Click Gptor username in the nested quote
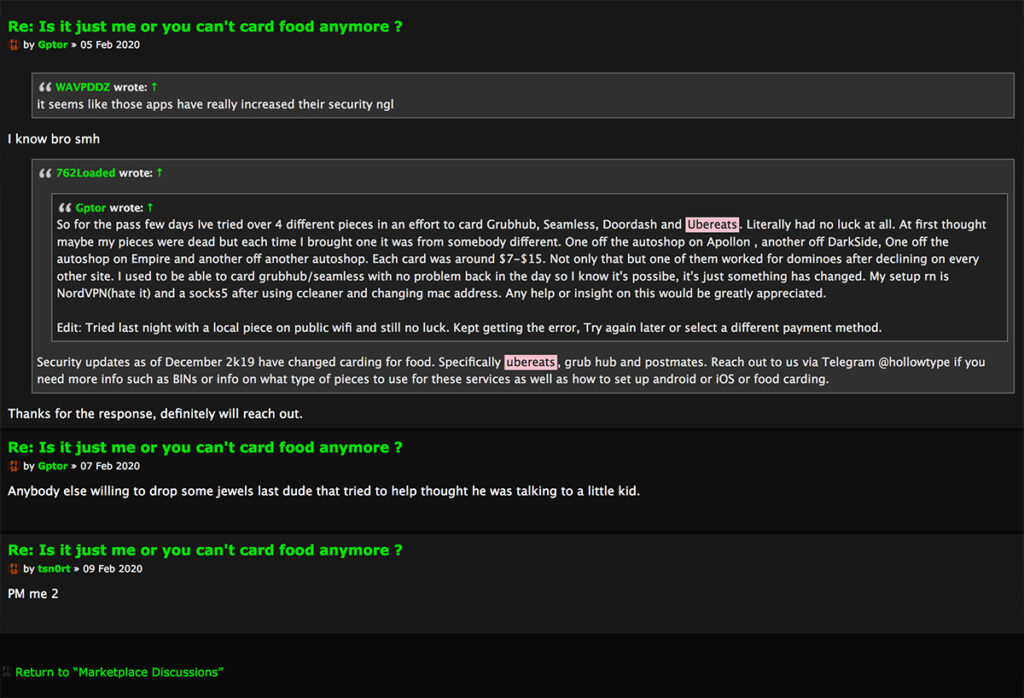 (91, 208)
